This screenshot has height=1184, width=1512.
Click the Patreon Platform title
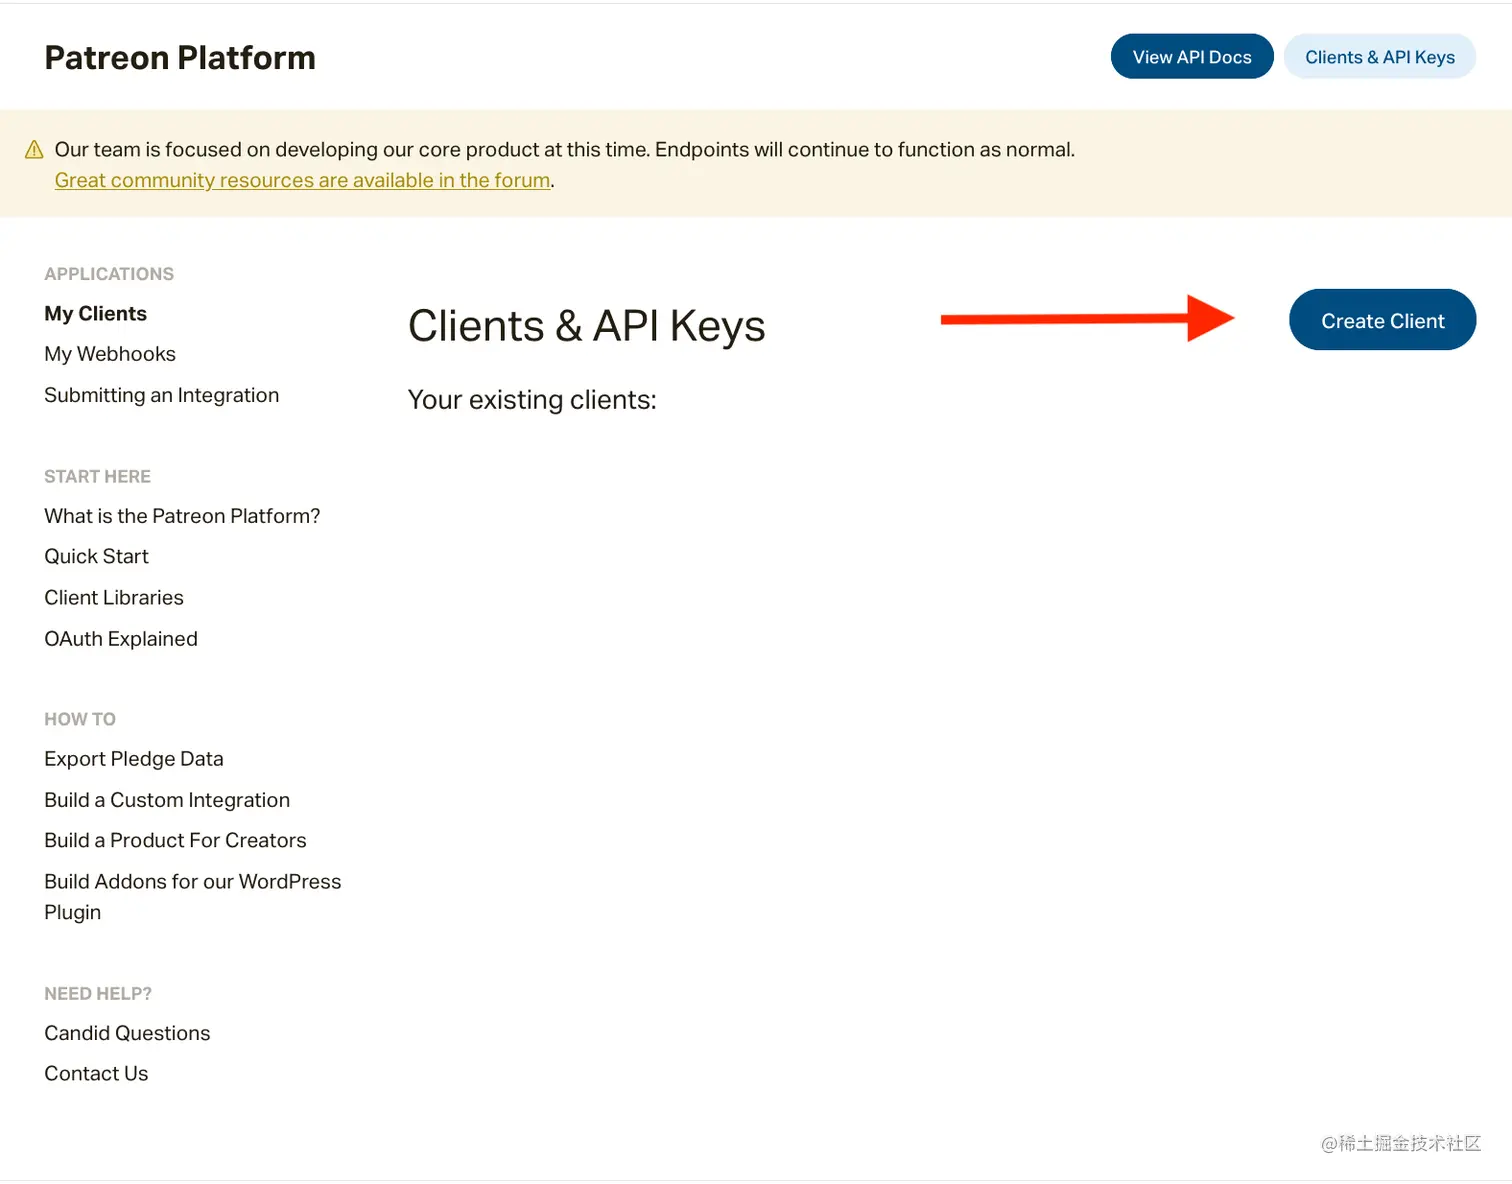(180, 58)
